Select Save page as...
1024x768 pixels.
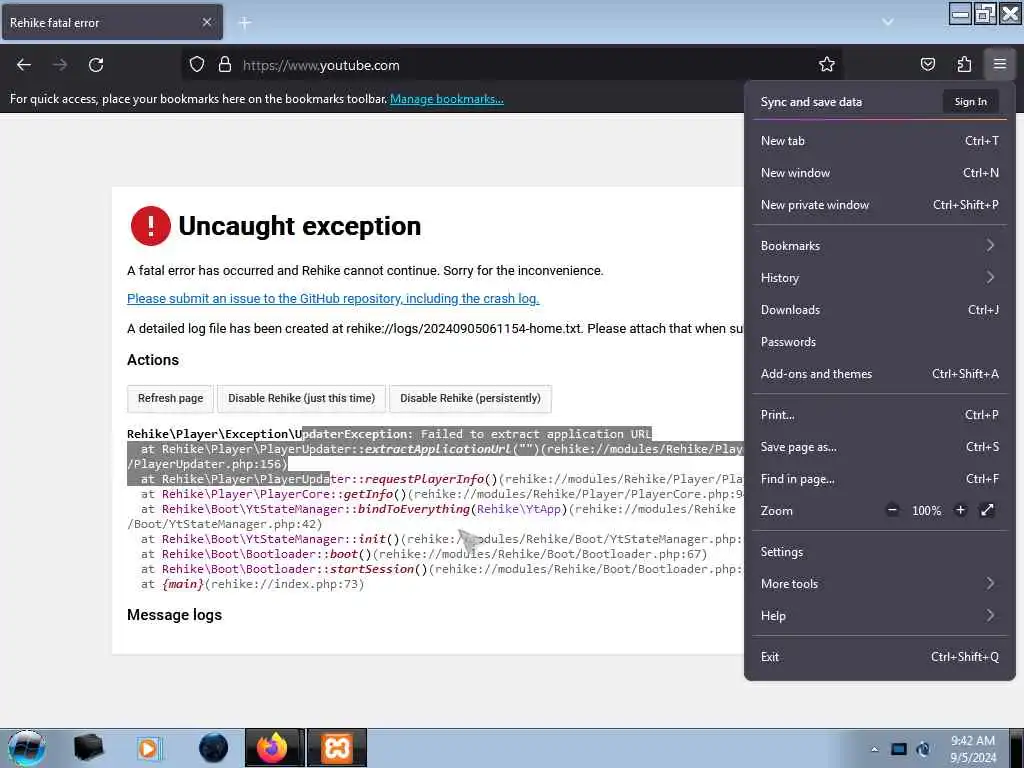[x=880, y=447]
